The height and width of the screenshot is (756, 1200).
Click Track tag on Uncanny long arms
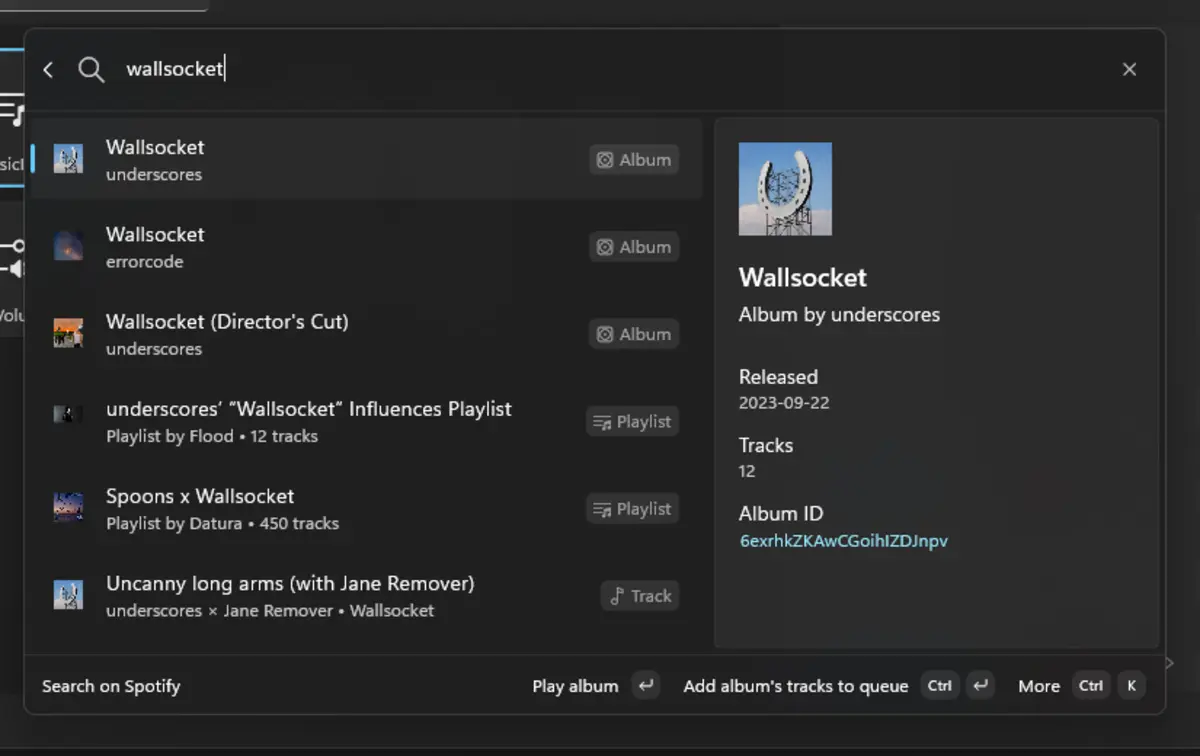[640, 596]
